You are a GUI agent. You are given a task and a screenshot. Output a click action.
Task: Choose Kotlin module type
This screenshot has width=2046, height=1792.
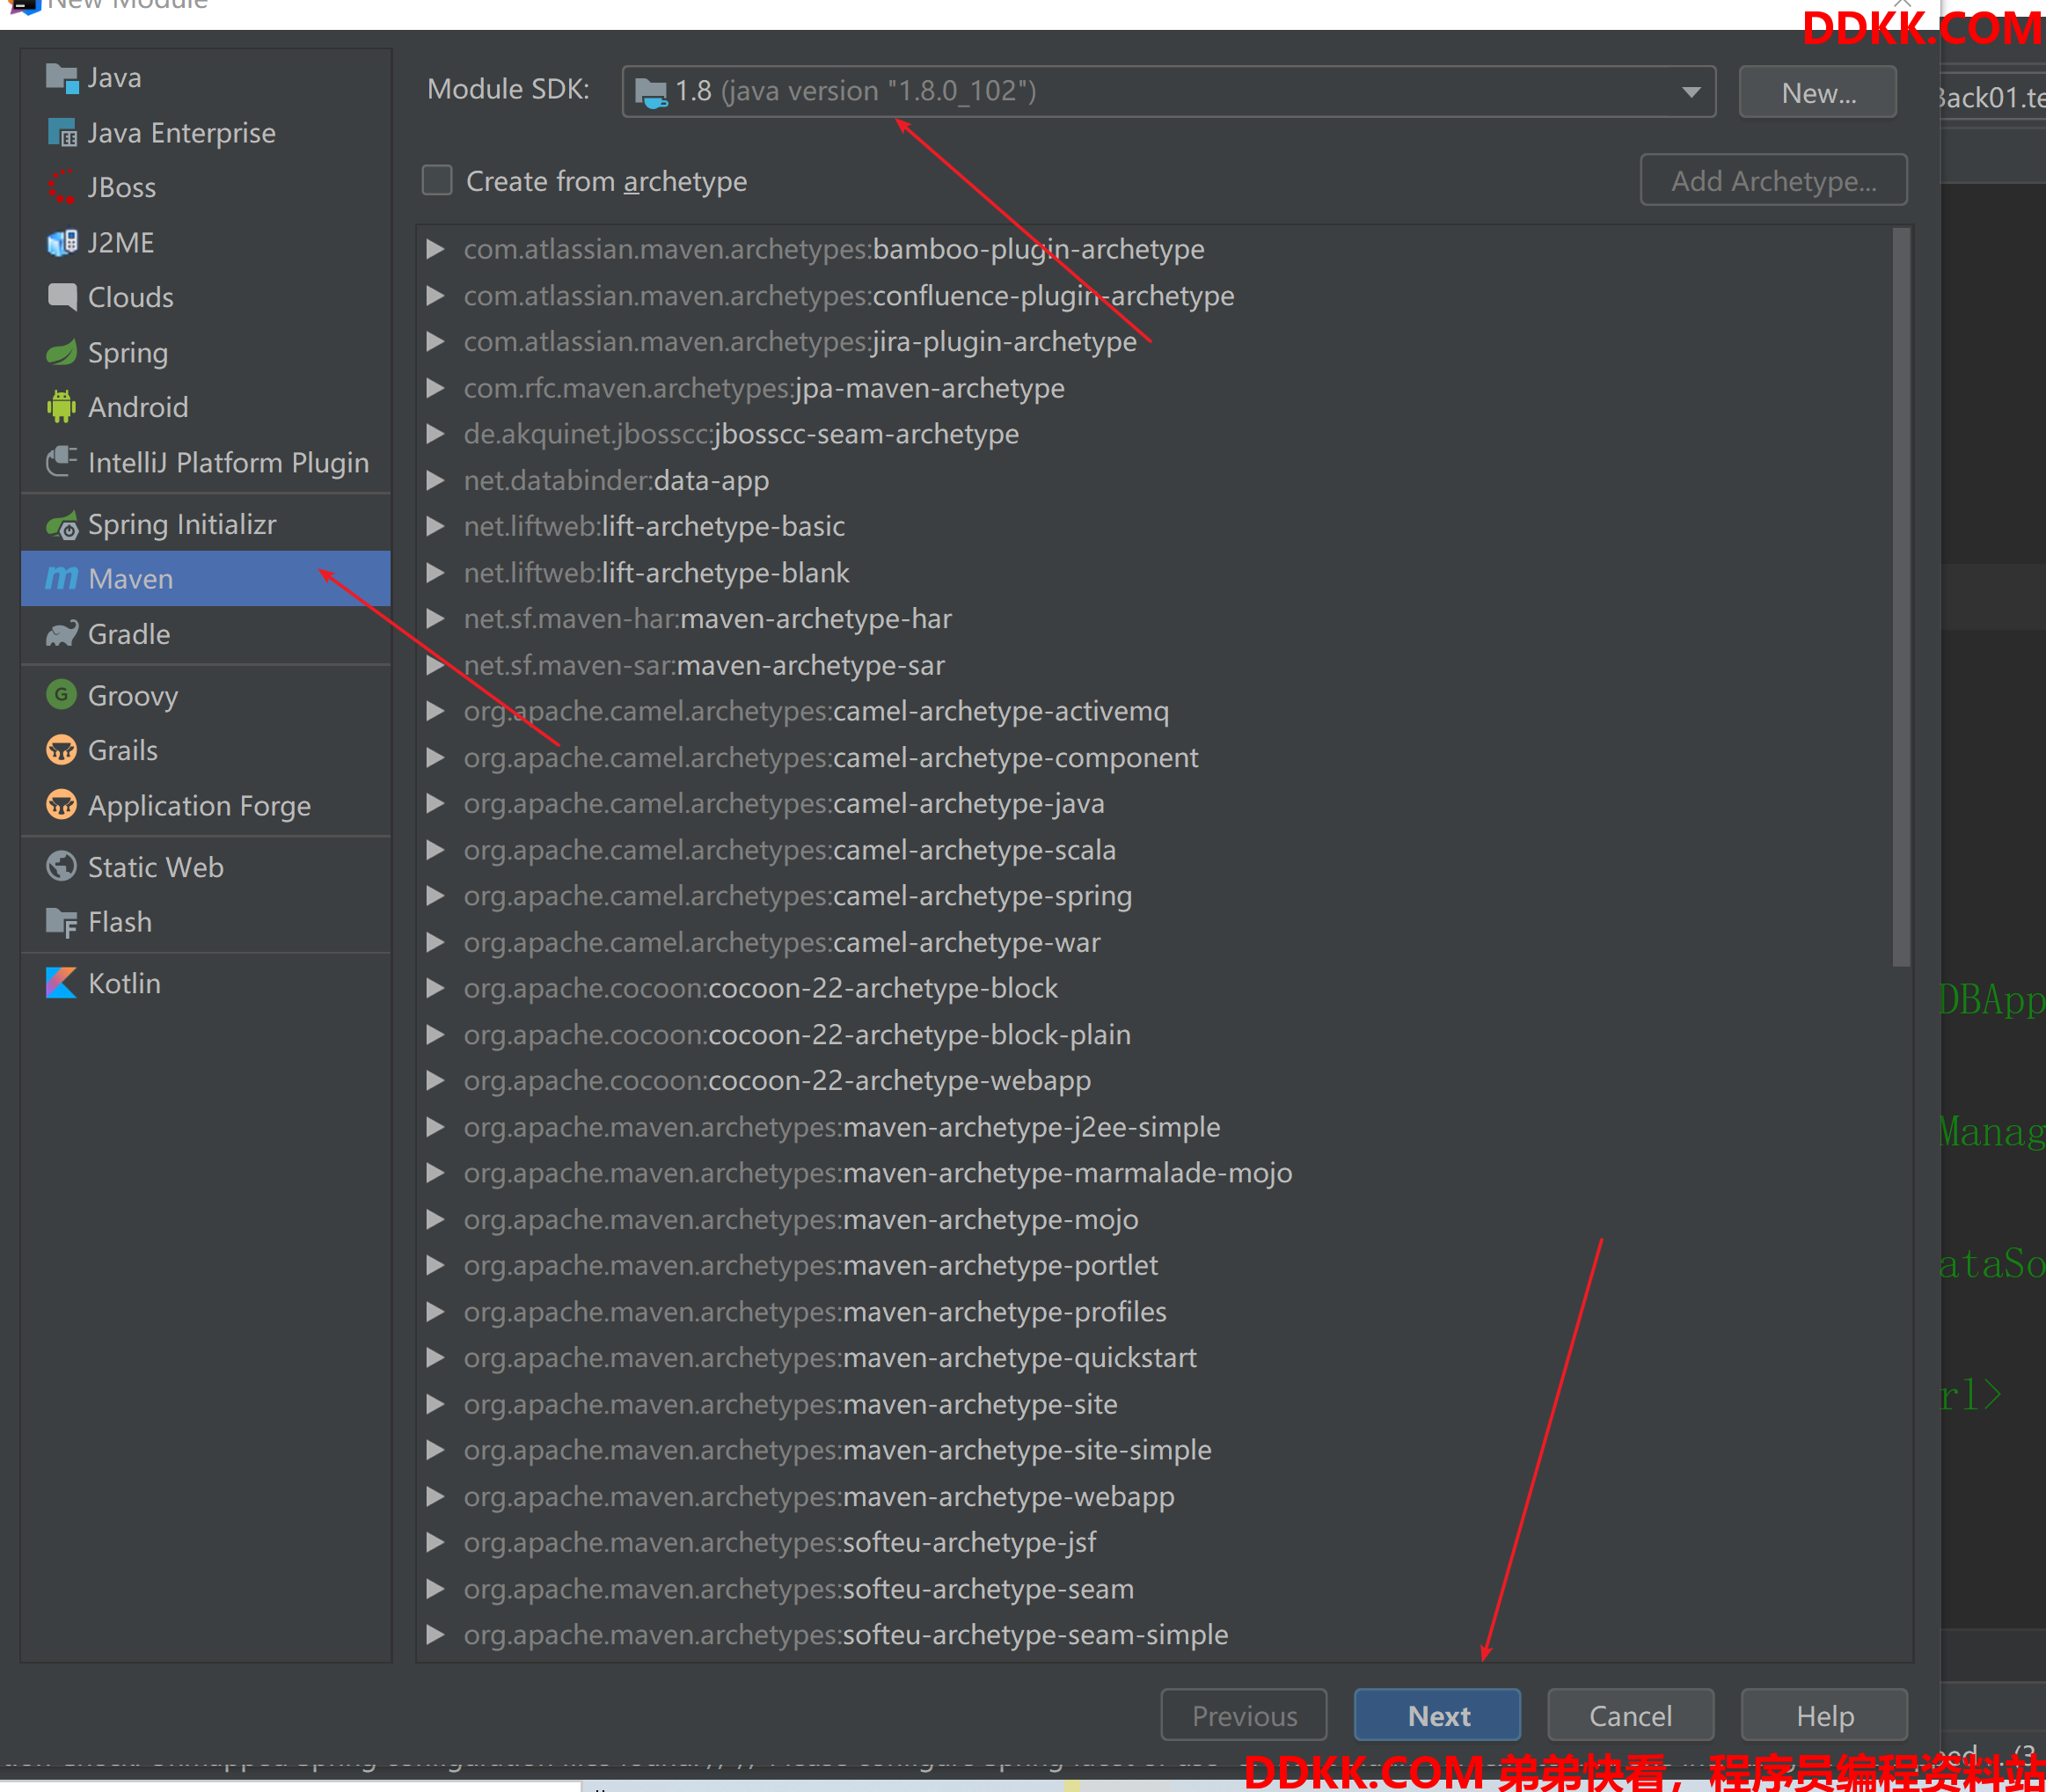point(206,983)
